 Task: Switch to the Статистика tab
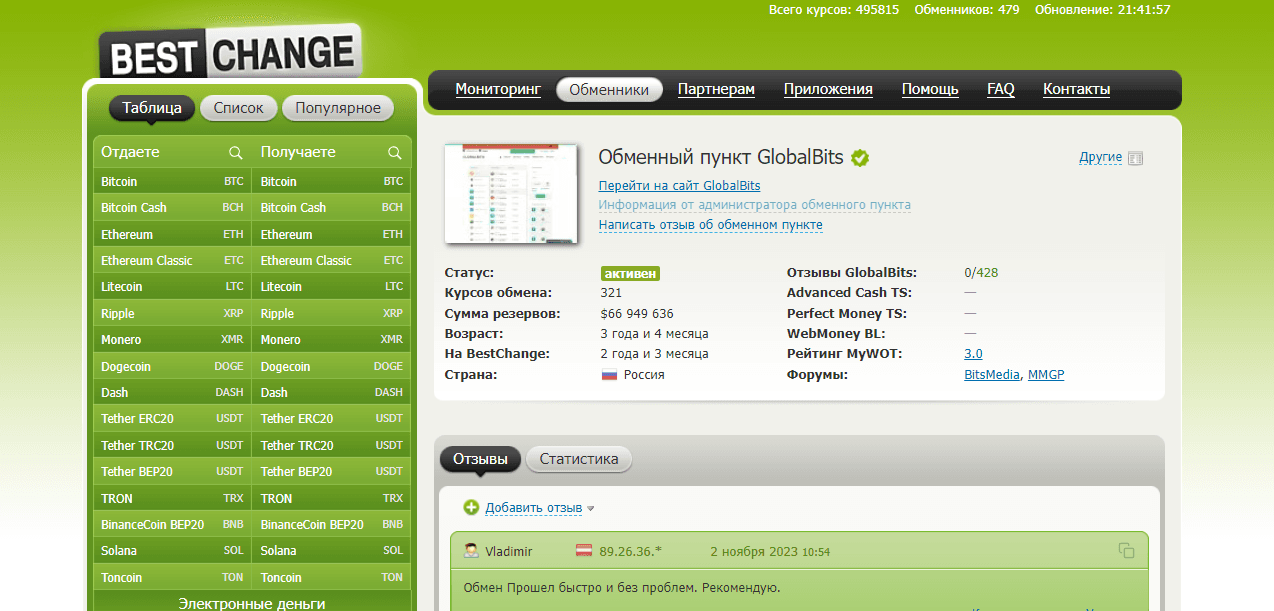point(579,460)
